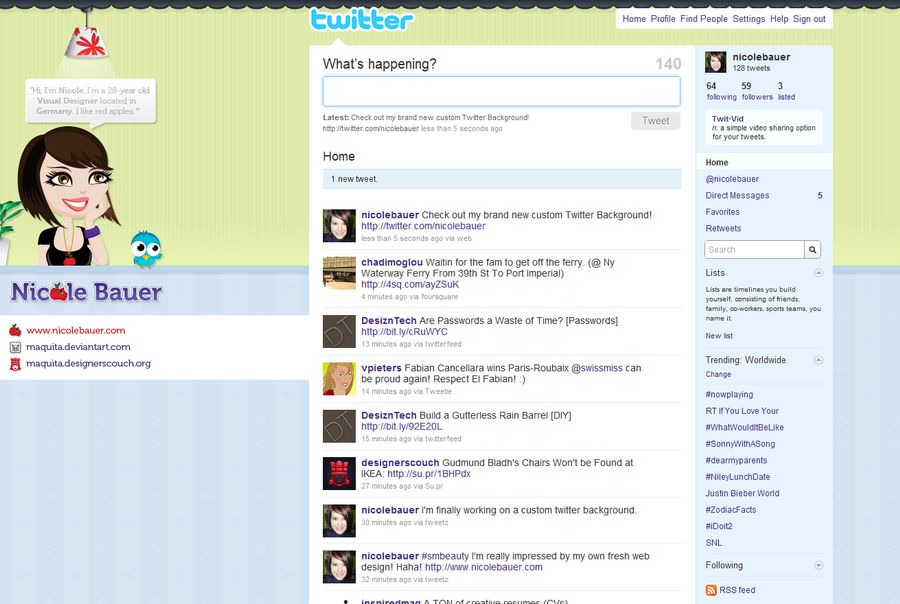Viewport: 900px width, 604px height.
Task: Click inside the What's happening text box
Action: tap(502, 91)
